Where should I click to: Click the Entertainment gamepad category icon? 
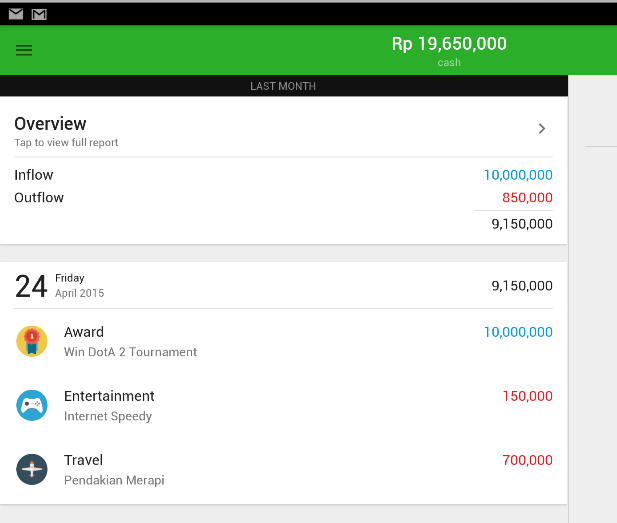(32, 405)
